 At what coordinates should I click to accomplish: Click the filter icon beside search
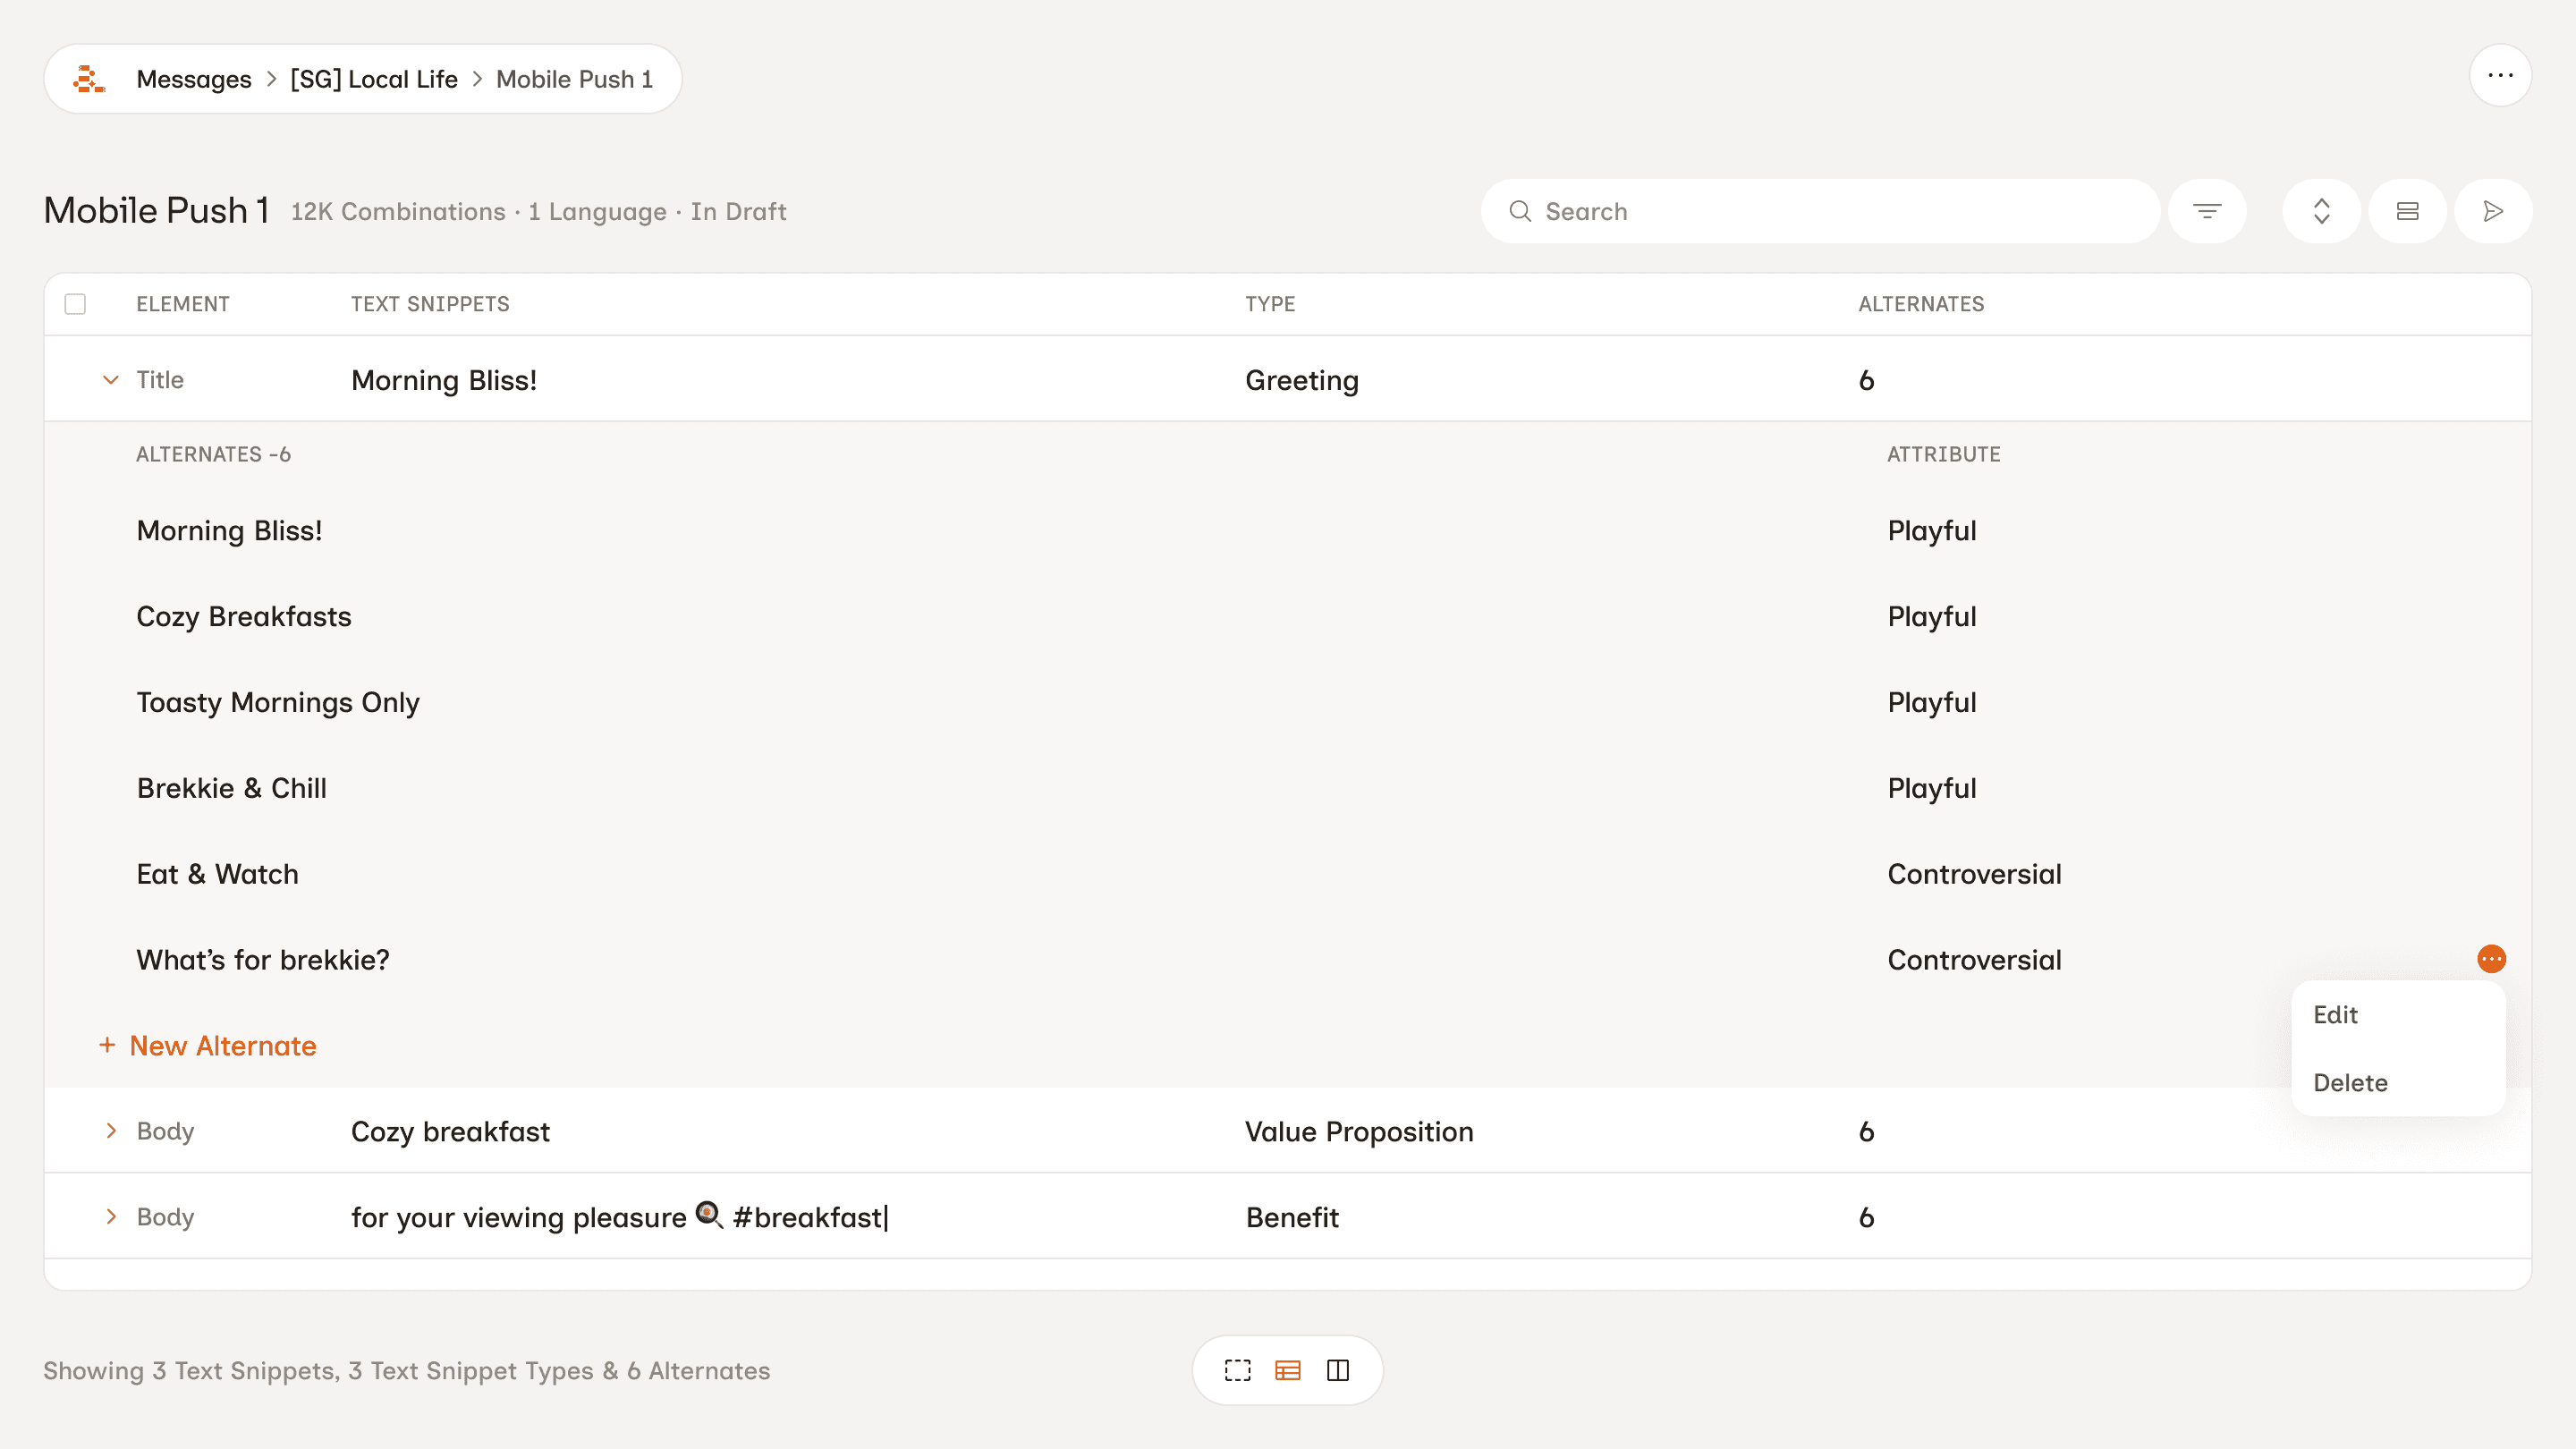[2207, 211]
